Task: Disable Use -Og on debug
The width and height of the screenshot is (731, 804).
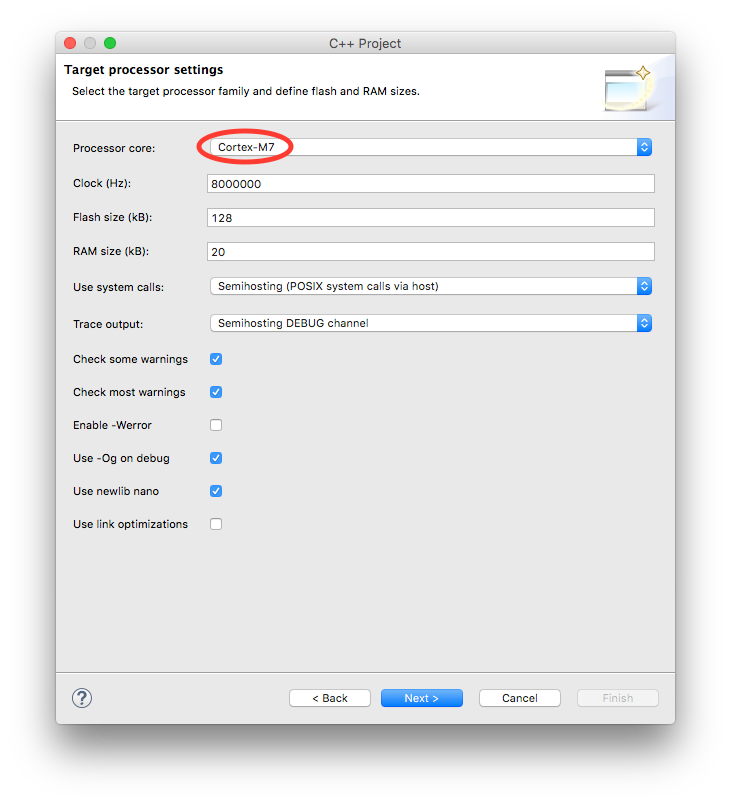Action: tap(216, 458)
